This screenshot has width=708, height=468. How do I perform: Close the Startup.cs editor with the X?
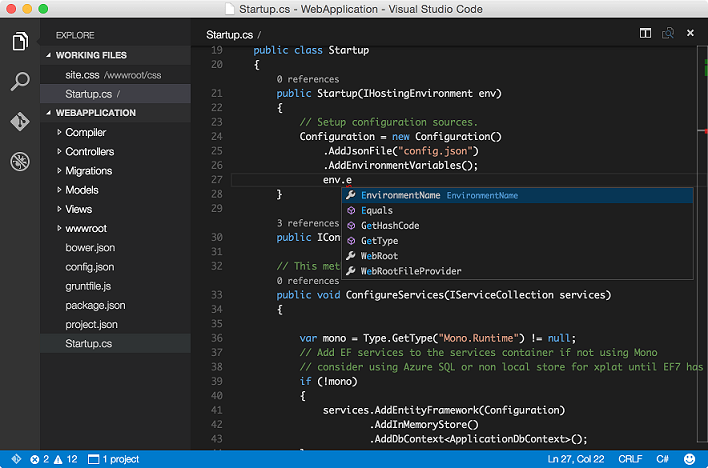pyautogui.click(x=690, y=34)
